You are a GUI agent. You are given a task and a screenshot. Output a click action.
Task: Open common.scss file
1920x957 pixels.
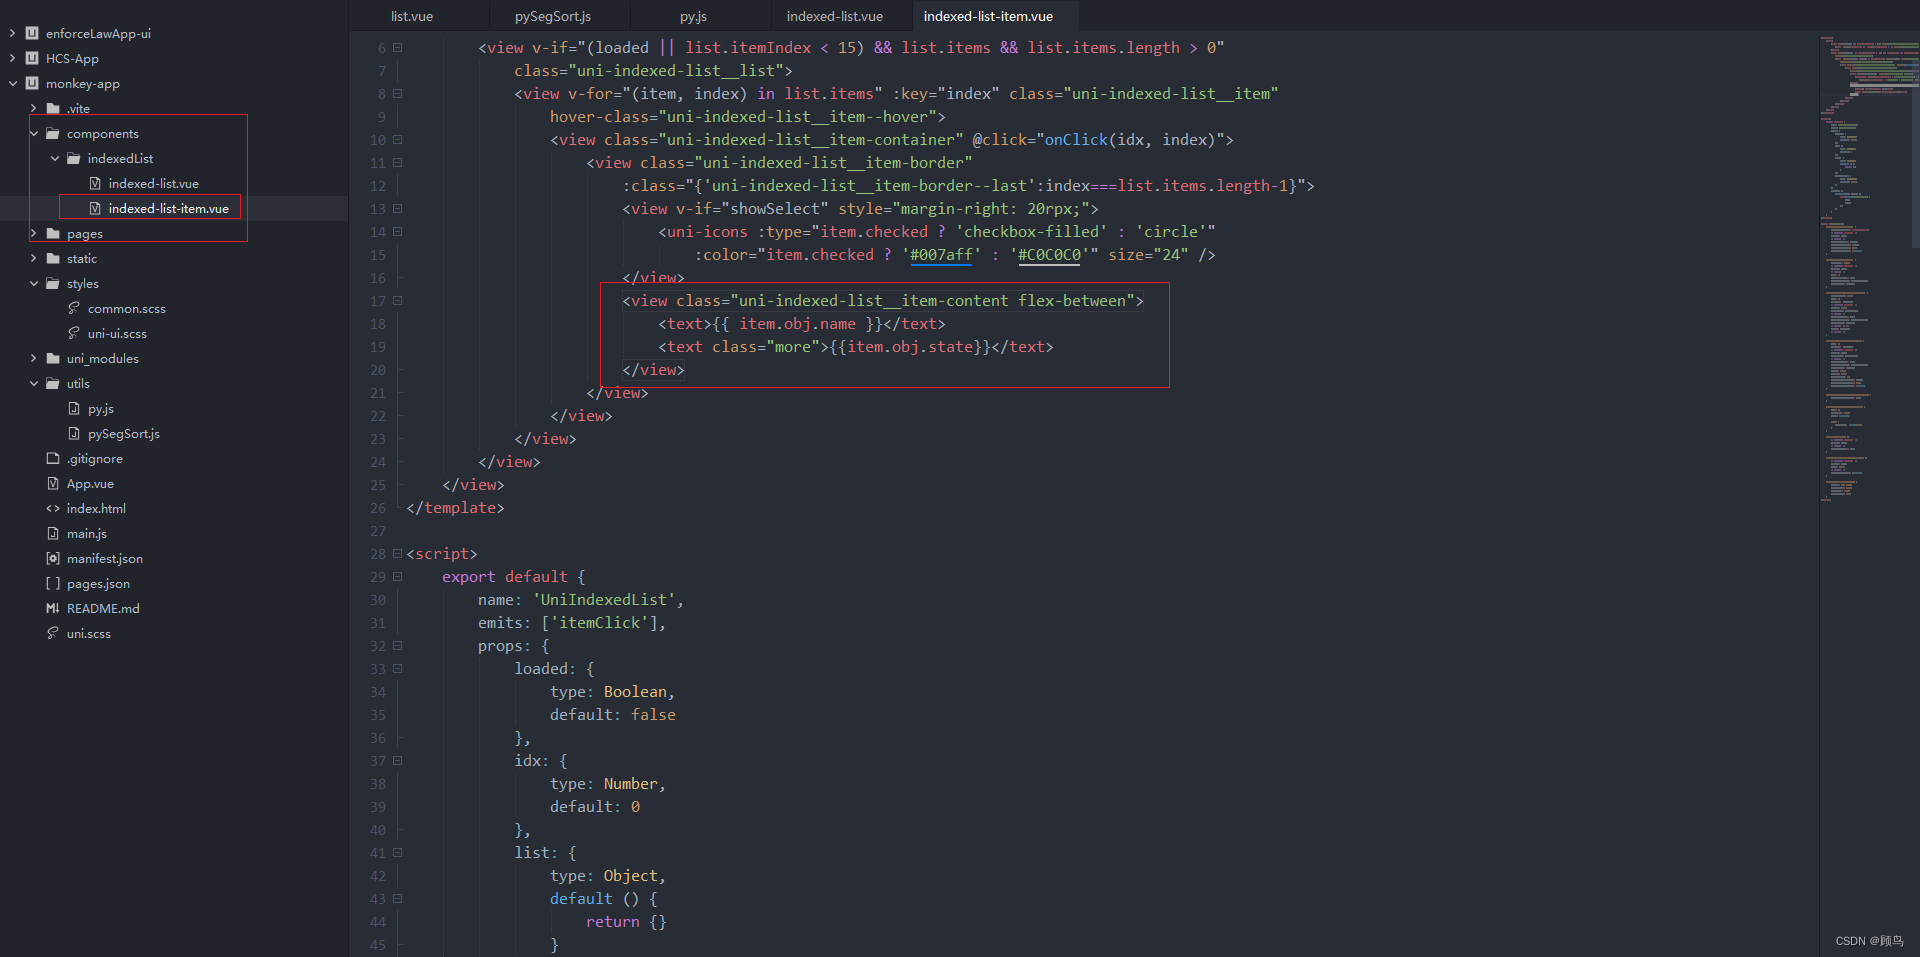point(126,308)
